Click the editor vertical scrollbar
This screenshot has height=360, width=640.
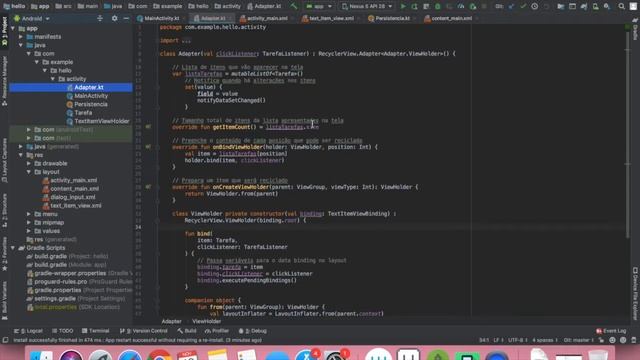click(x=628, y=135)
